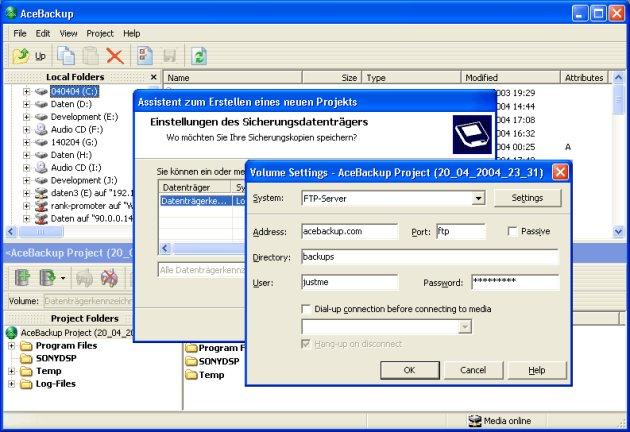The image size is (630, 432).
Task: Open the dial-up connection combo box
Action: pos(464,327)
